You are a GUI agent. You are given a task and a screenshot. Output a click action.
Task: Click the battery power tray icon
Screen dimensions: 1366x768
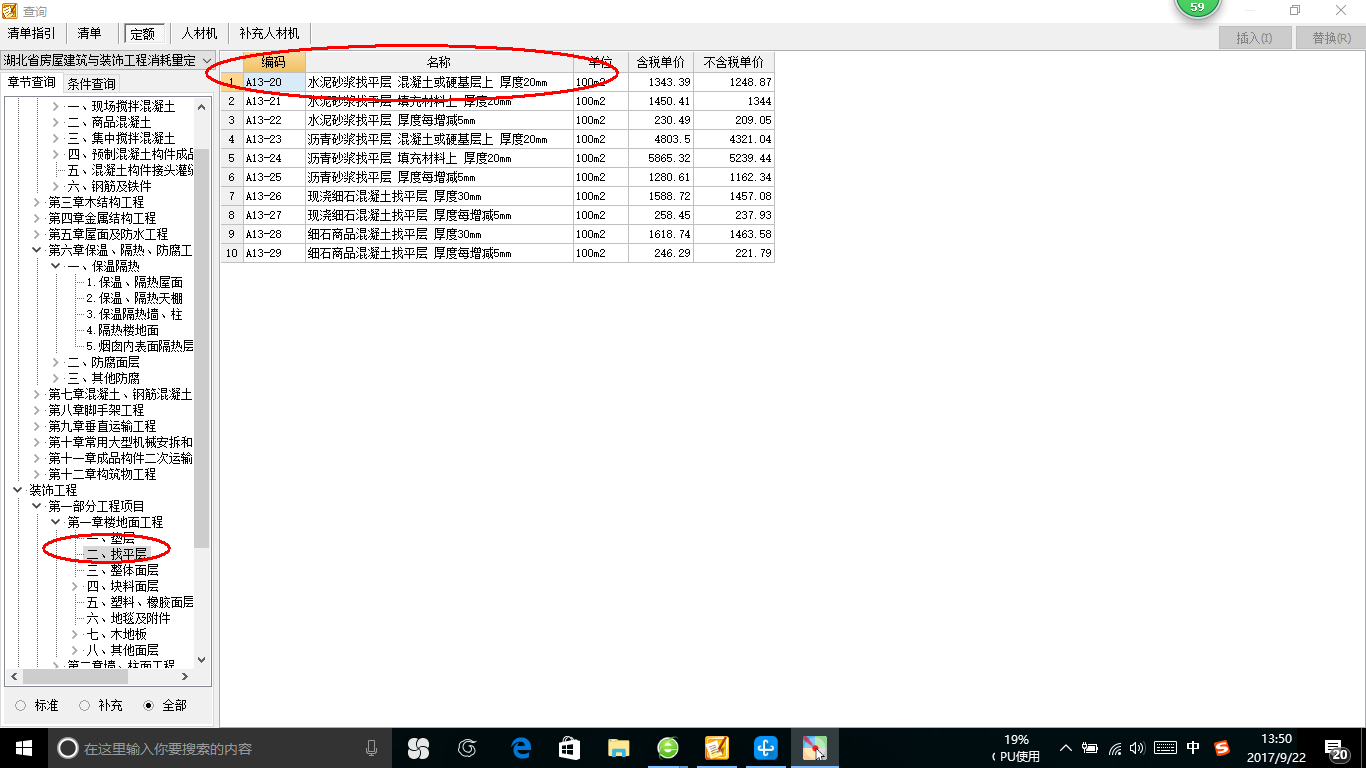[x=1090, y=748]
